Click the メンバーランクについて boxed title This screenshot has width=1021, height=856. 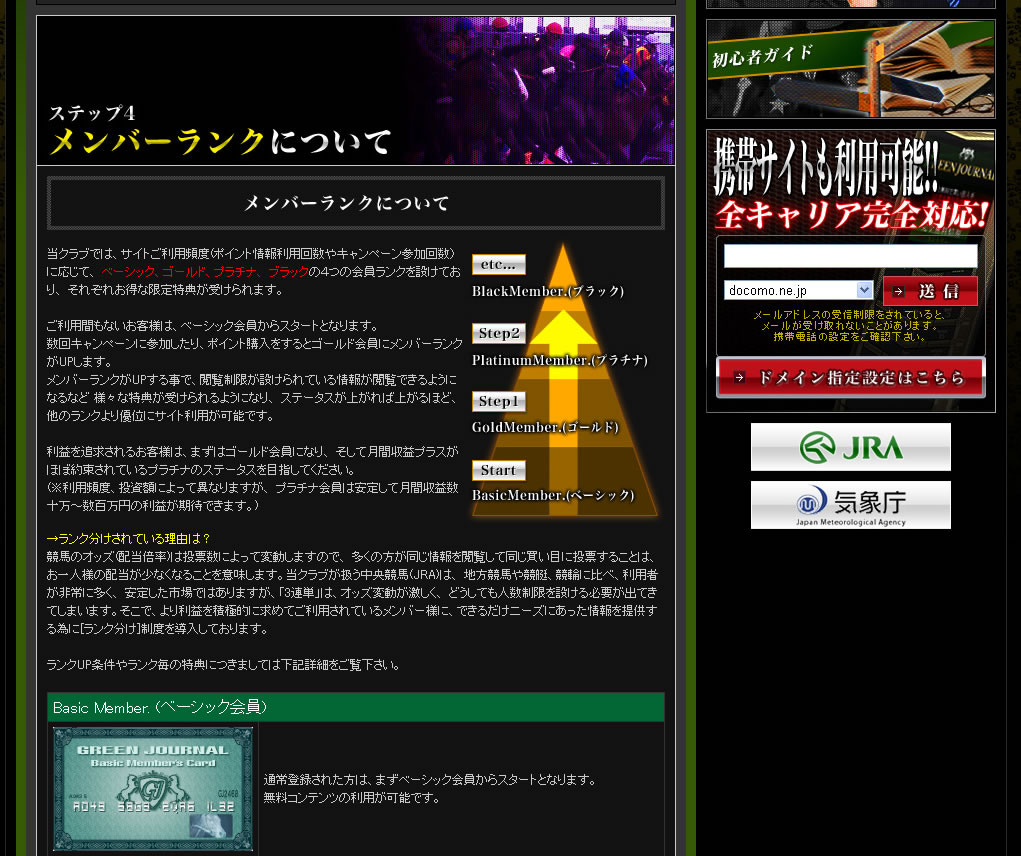click(x=356, y=203)
